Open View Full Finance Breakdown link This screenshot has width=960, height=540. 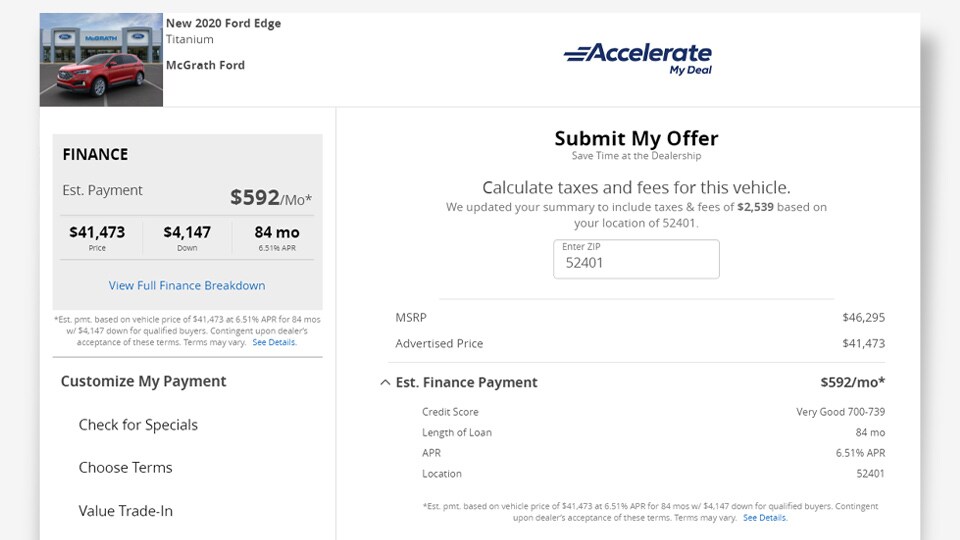[187, 285]
